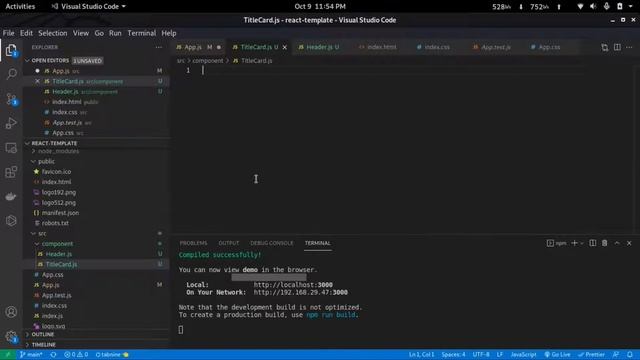Open the Manage gear icon

11,337
